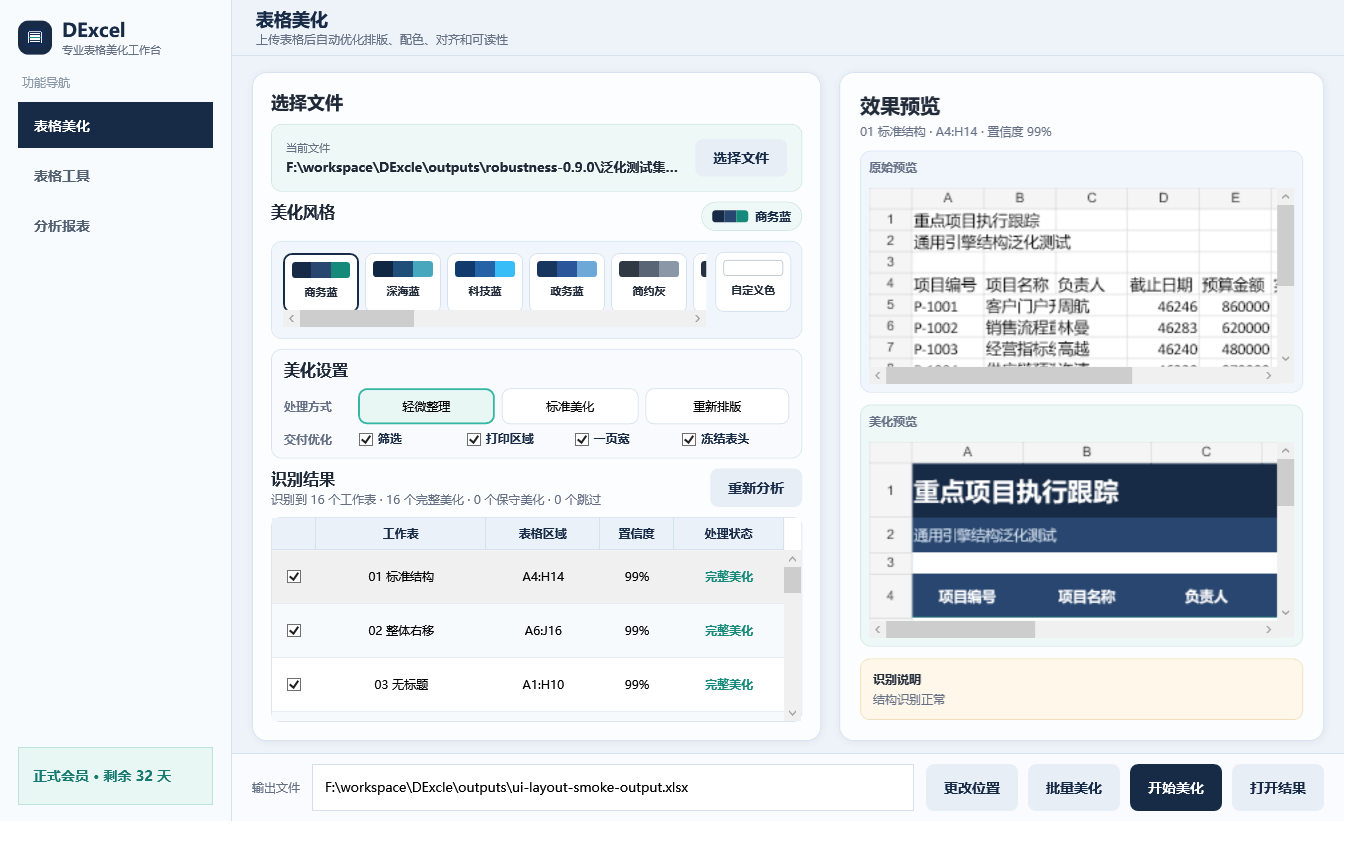1360x860 pixels.
Task: Click the A1:H10 table range cell
Action: click(x=543, y=685)
